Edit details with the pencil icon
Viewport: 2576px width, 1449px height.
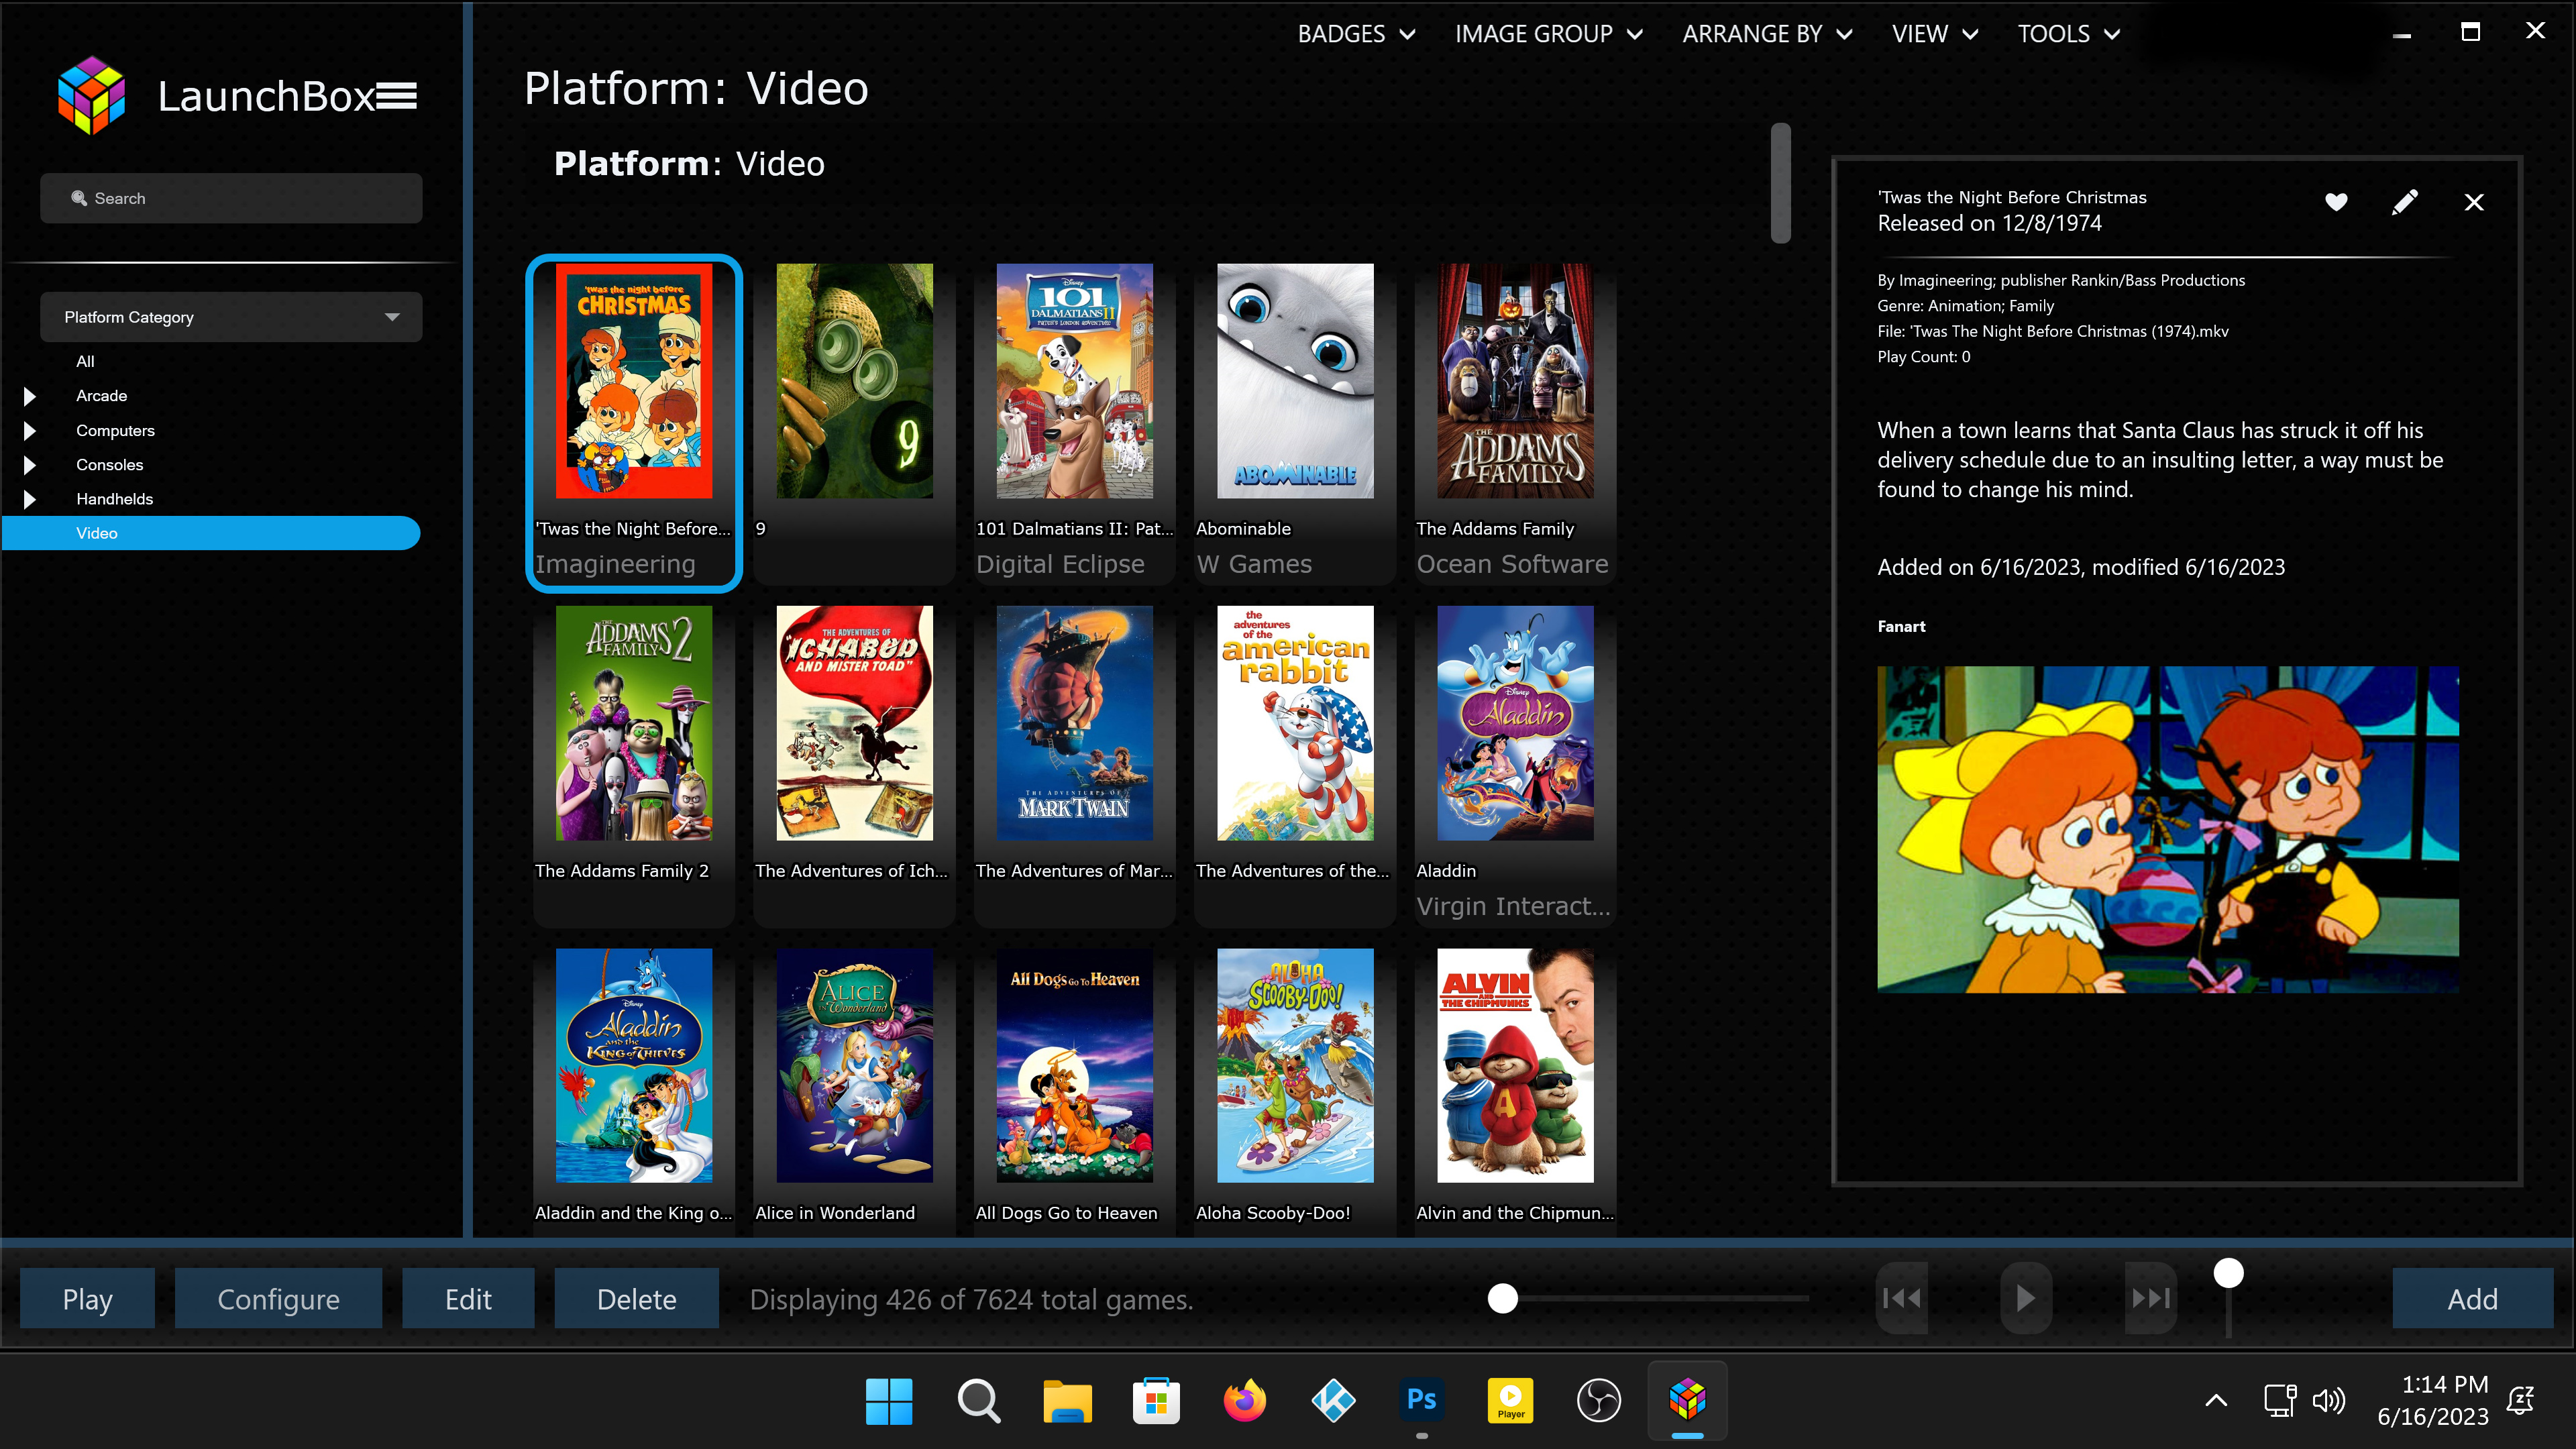(2405, 202)
